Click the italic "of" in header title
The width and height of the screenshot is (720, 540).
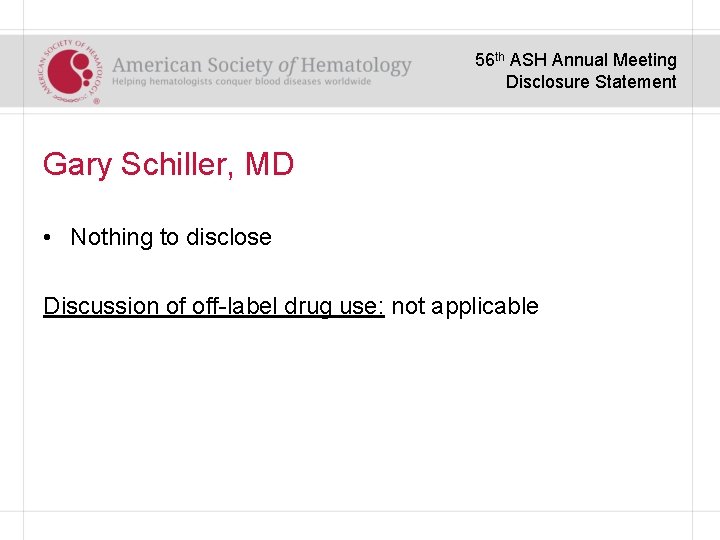point(288,65)
